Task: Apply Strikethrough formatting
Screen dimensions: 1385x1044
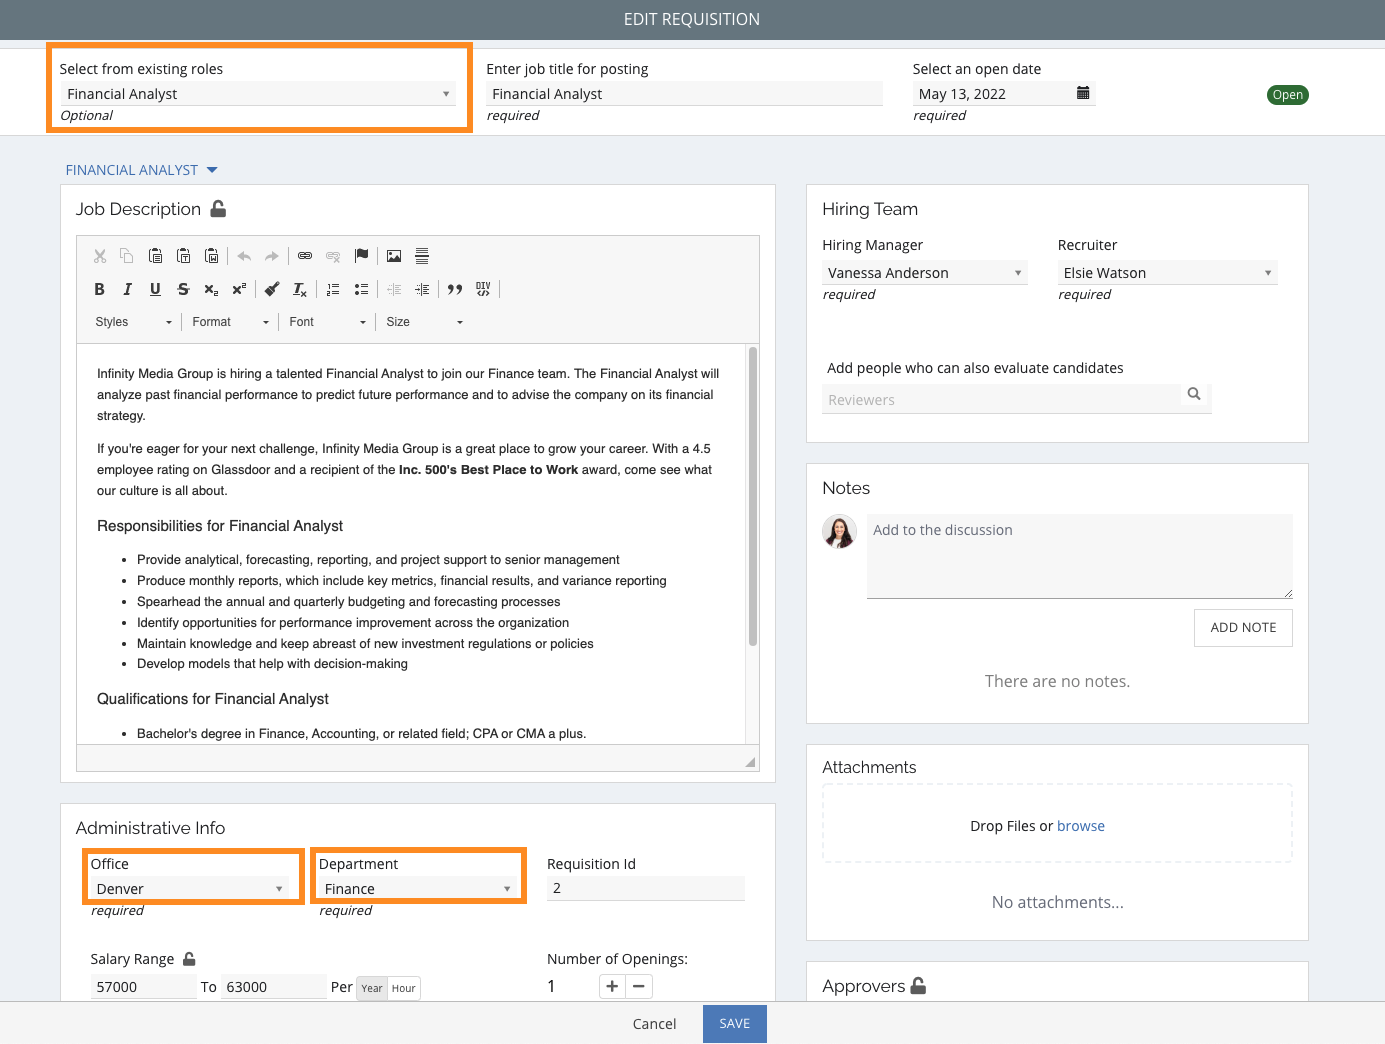Action: click(x=183, y=289)
